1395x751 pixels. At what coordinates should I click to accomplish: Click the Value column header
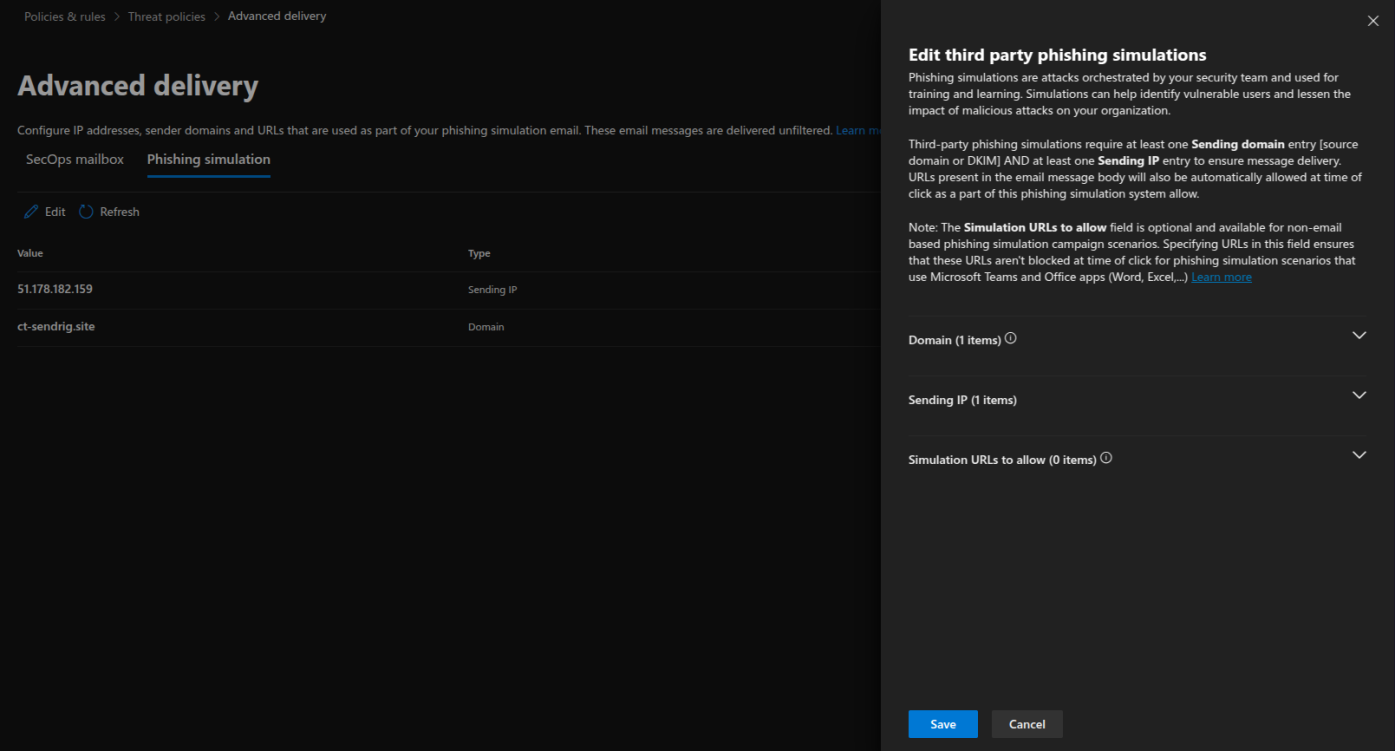point(30,254)
